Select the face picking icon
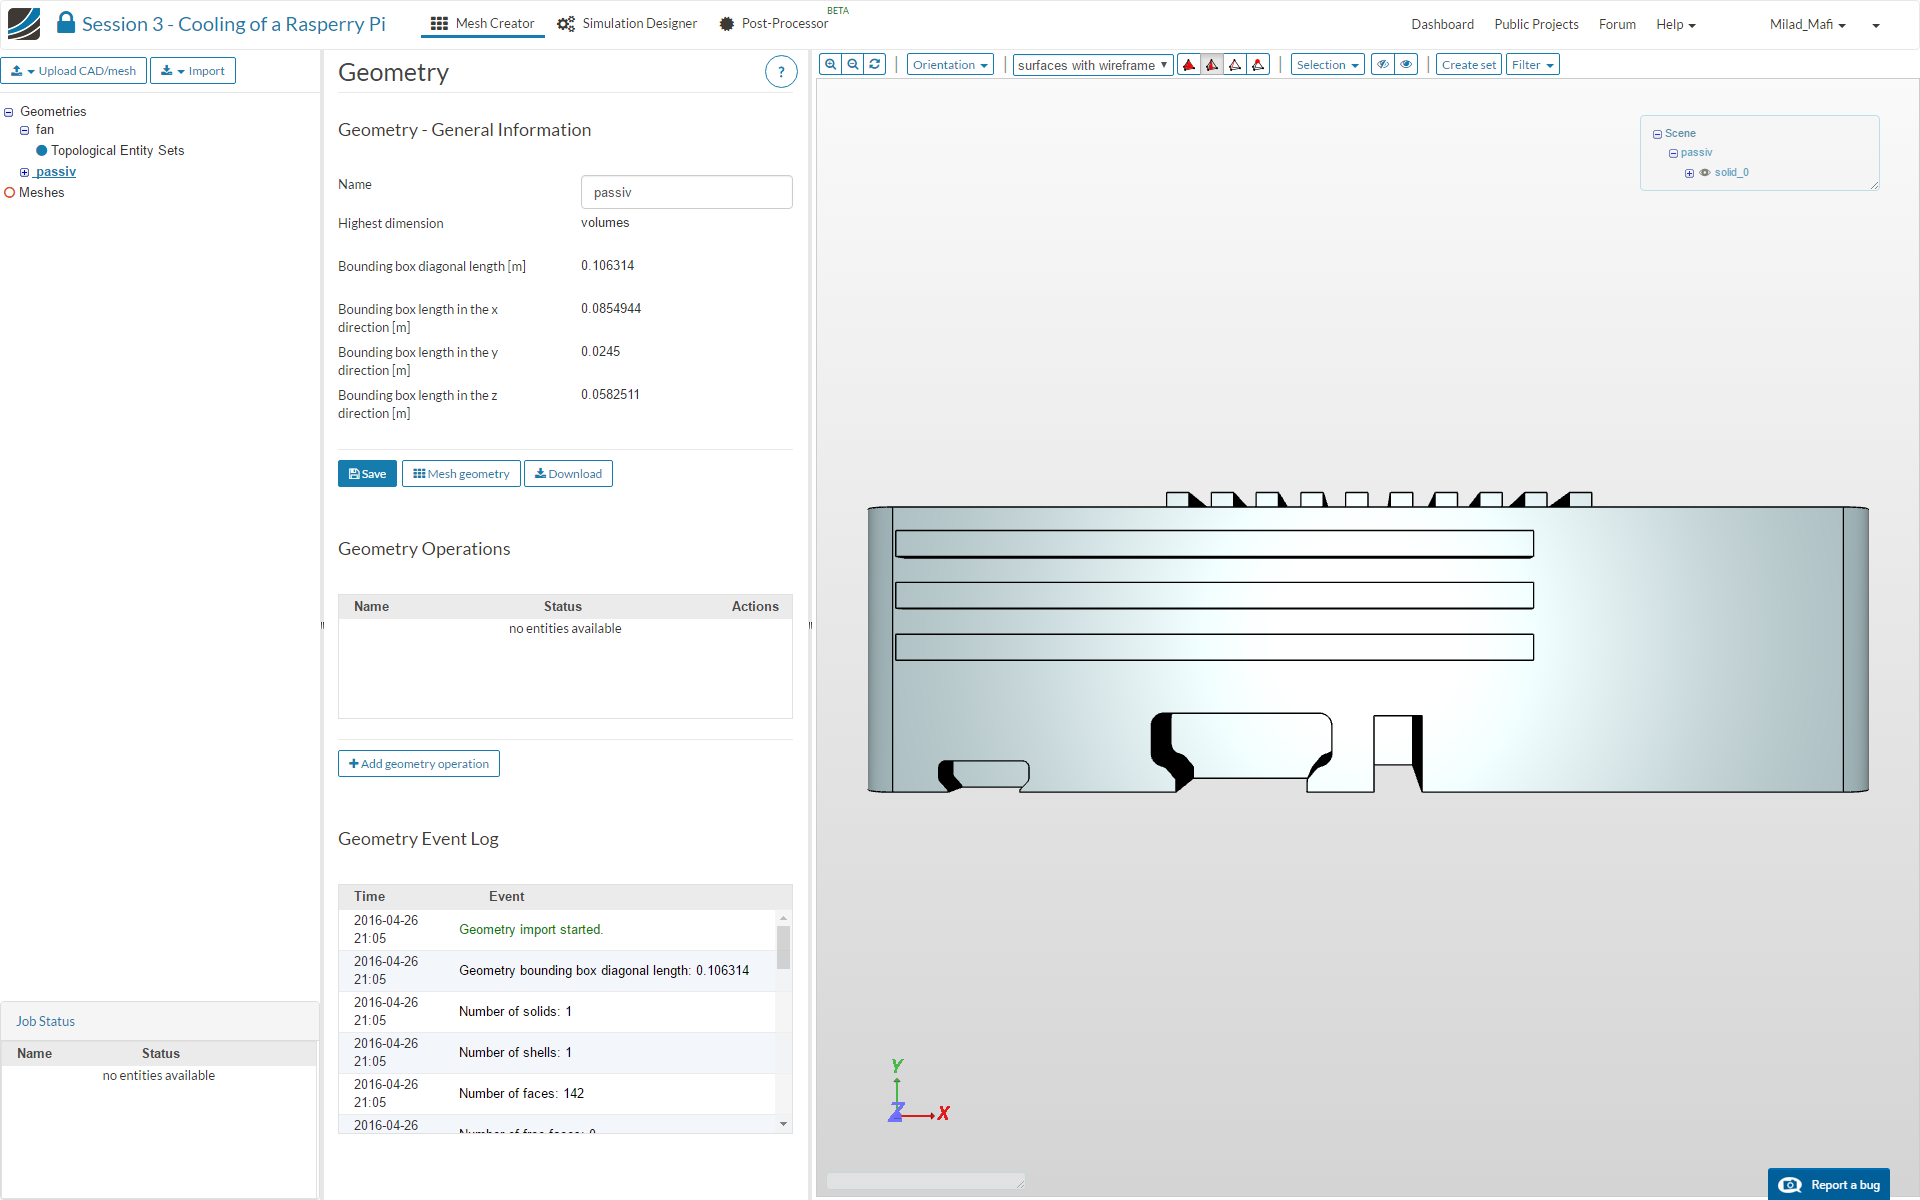The width and height of the screenshot is (1920, 1200). (x=1212, y=65)
